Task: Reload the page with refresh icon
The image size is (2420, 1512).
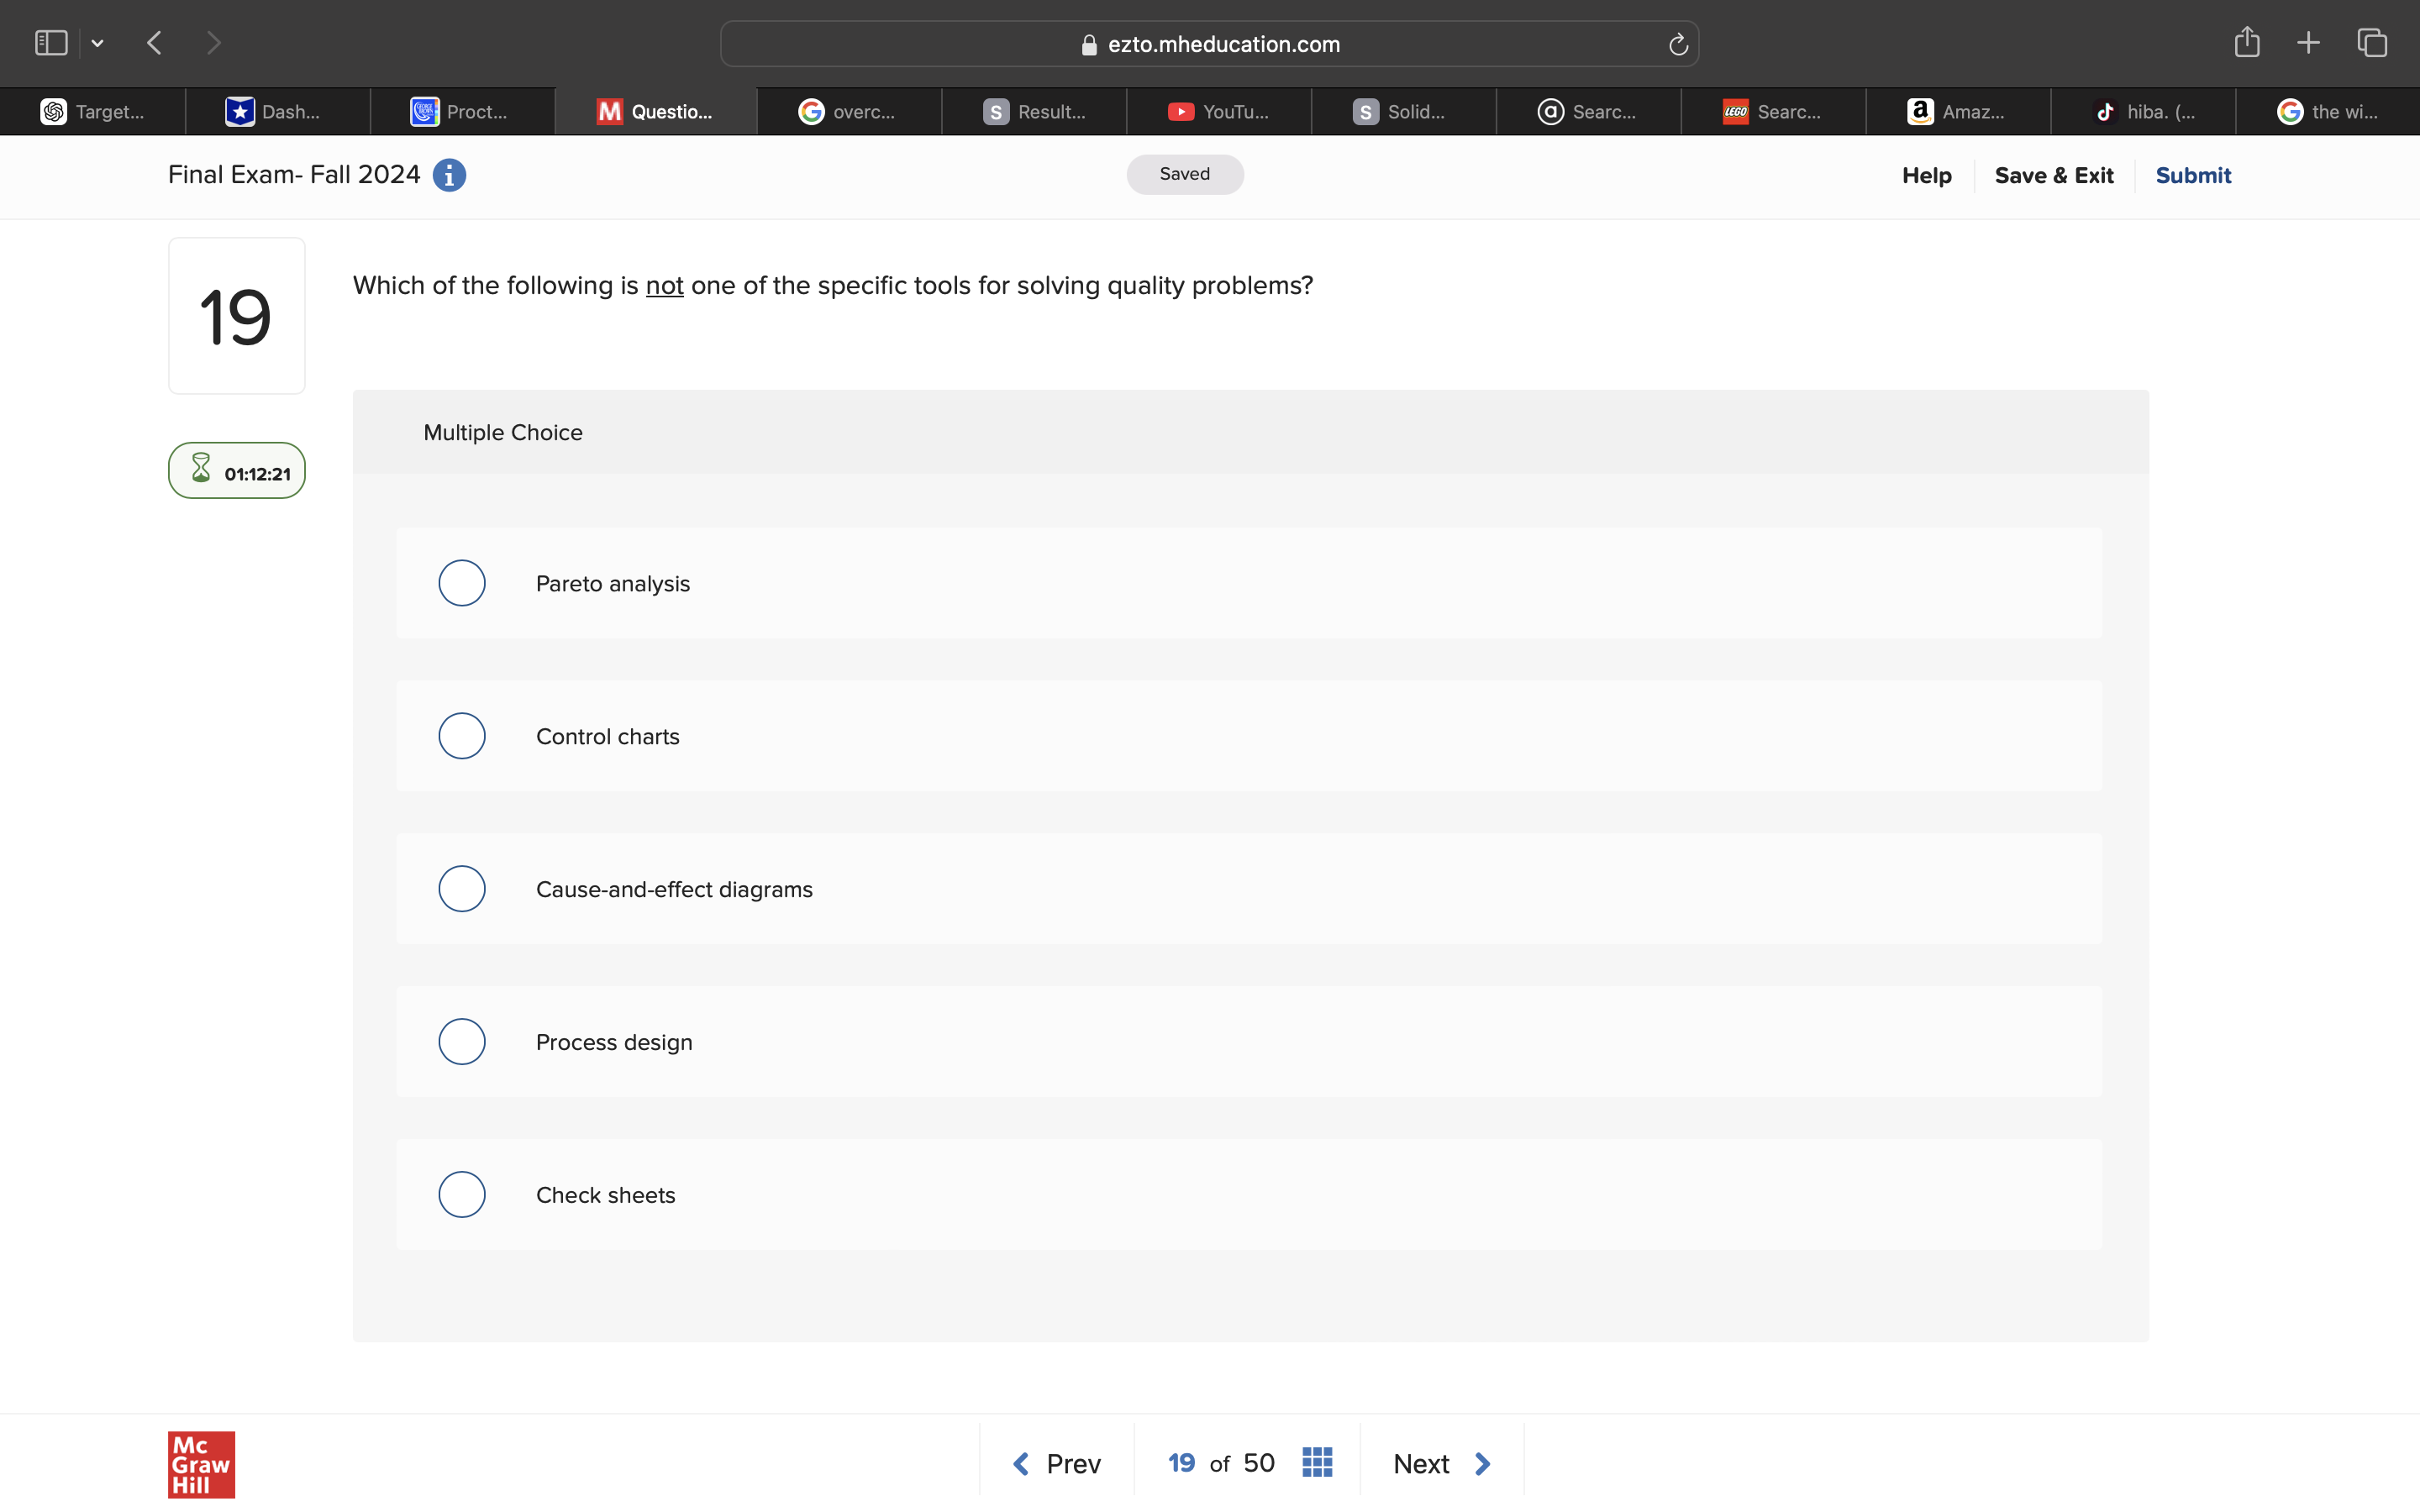Action: click(x=1678, y=45)
